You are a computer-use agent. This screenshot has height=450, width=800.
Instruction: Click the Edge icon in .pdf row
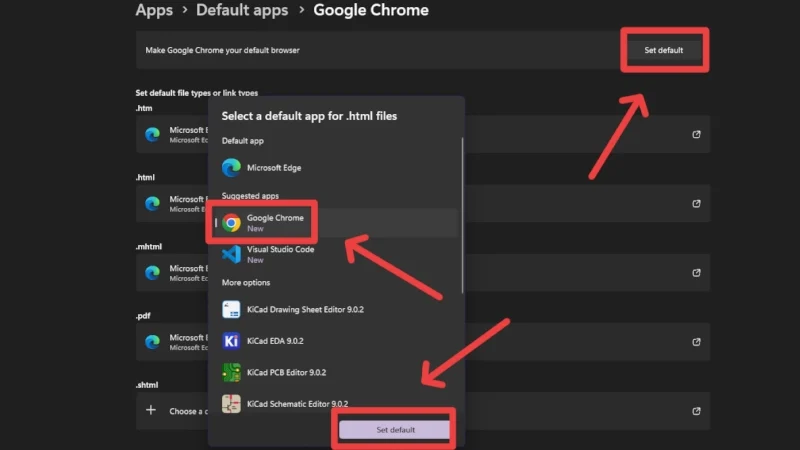point(152,342)
